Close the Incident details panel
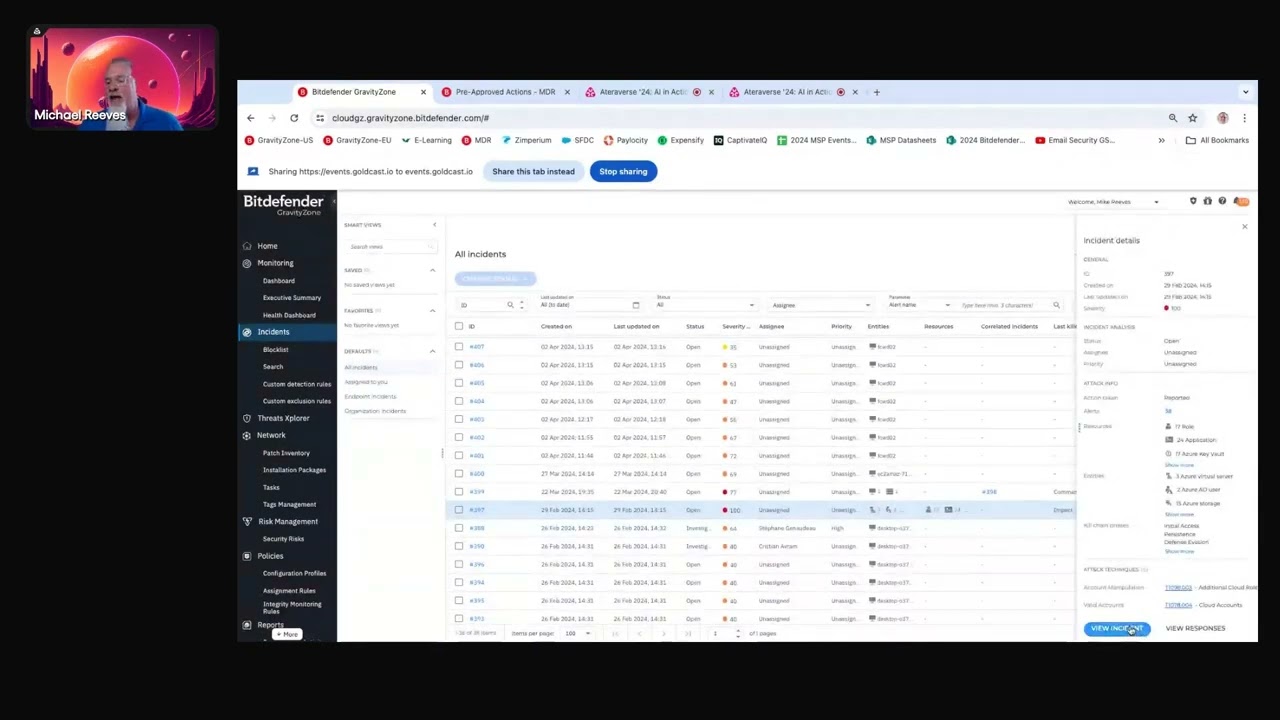 1245,227
